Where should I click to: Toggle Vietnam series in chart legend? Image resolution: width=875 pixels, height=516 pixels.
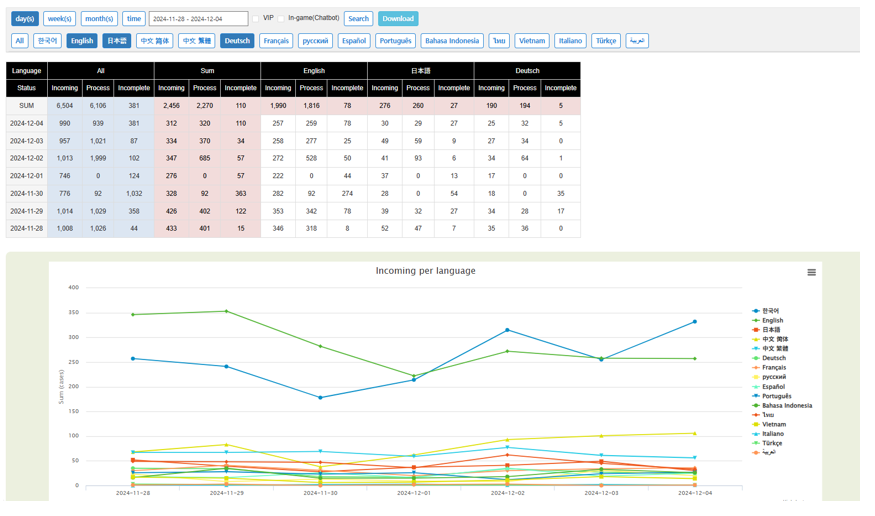tap(773, 424)
